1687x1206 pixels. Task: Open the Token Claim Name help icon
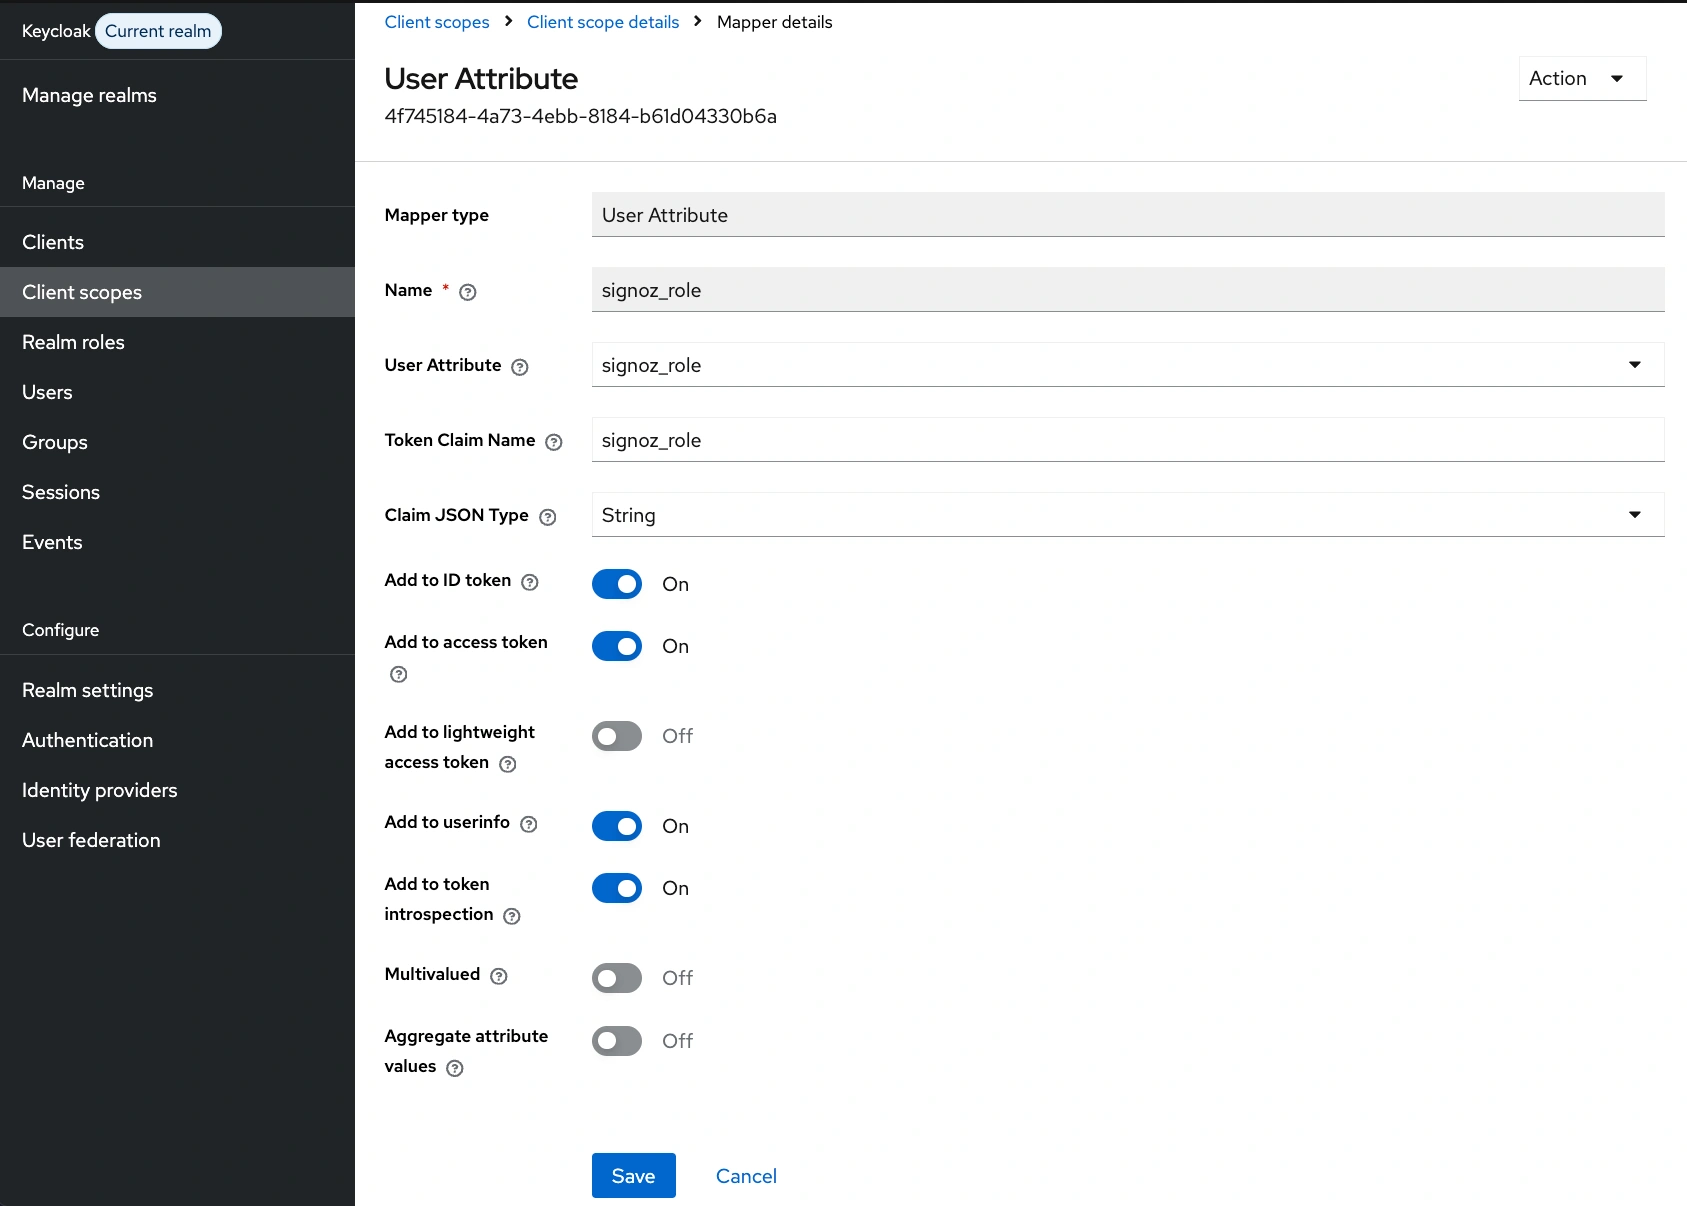click(x=553, y=442)
